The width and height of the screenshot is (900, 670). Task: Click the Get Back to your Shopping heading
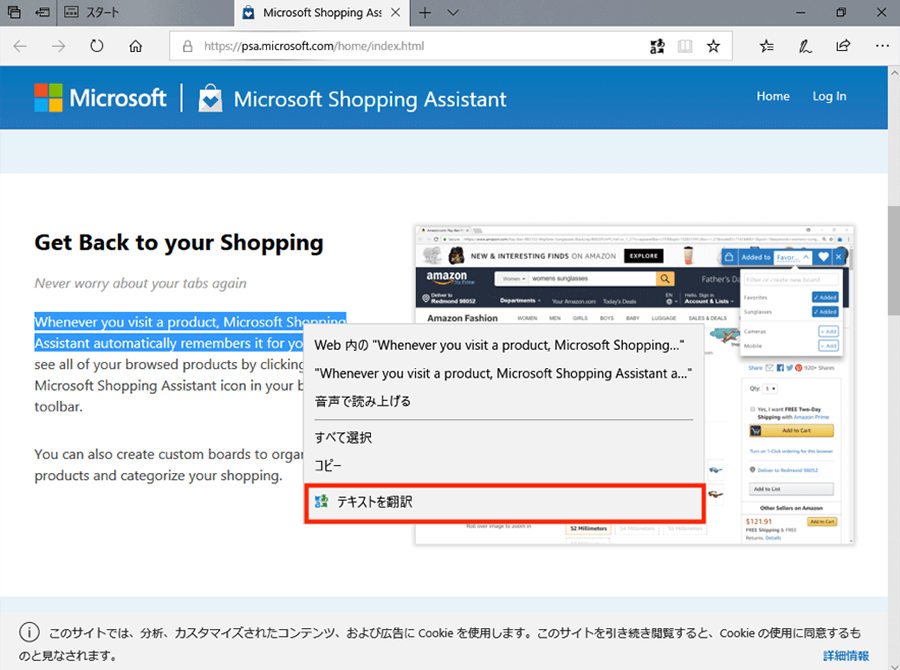coord(179,242)
